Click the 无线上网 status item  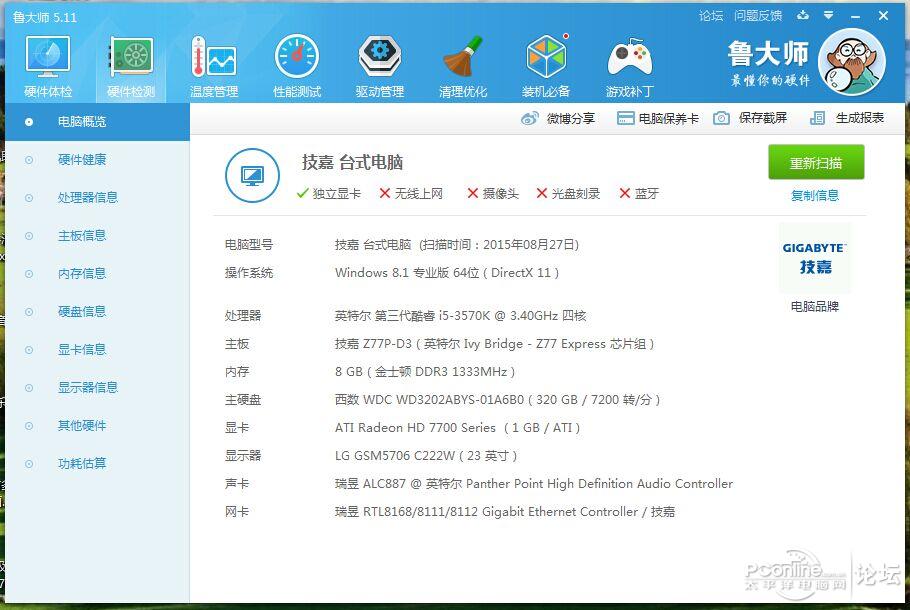(411, 194)
